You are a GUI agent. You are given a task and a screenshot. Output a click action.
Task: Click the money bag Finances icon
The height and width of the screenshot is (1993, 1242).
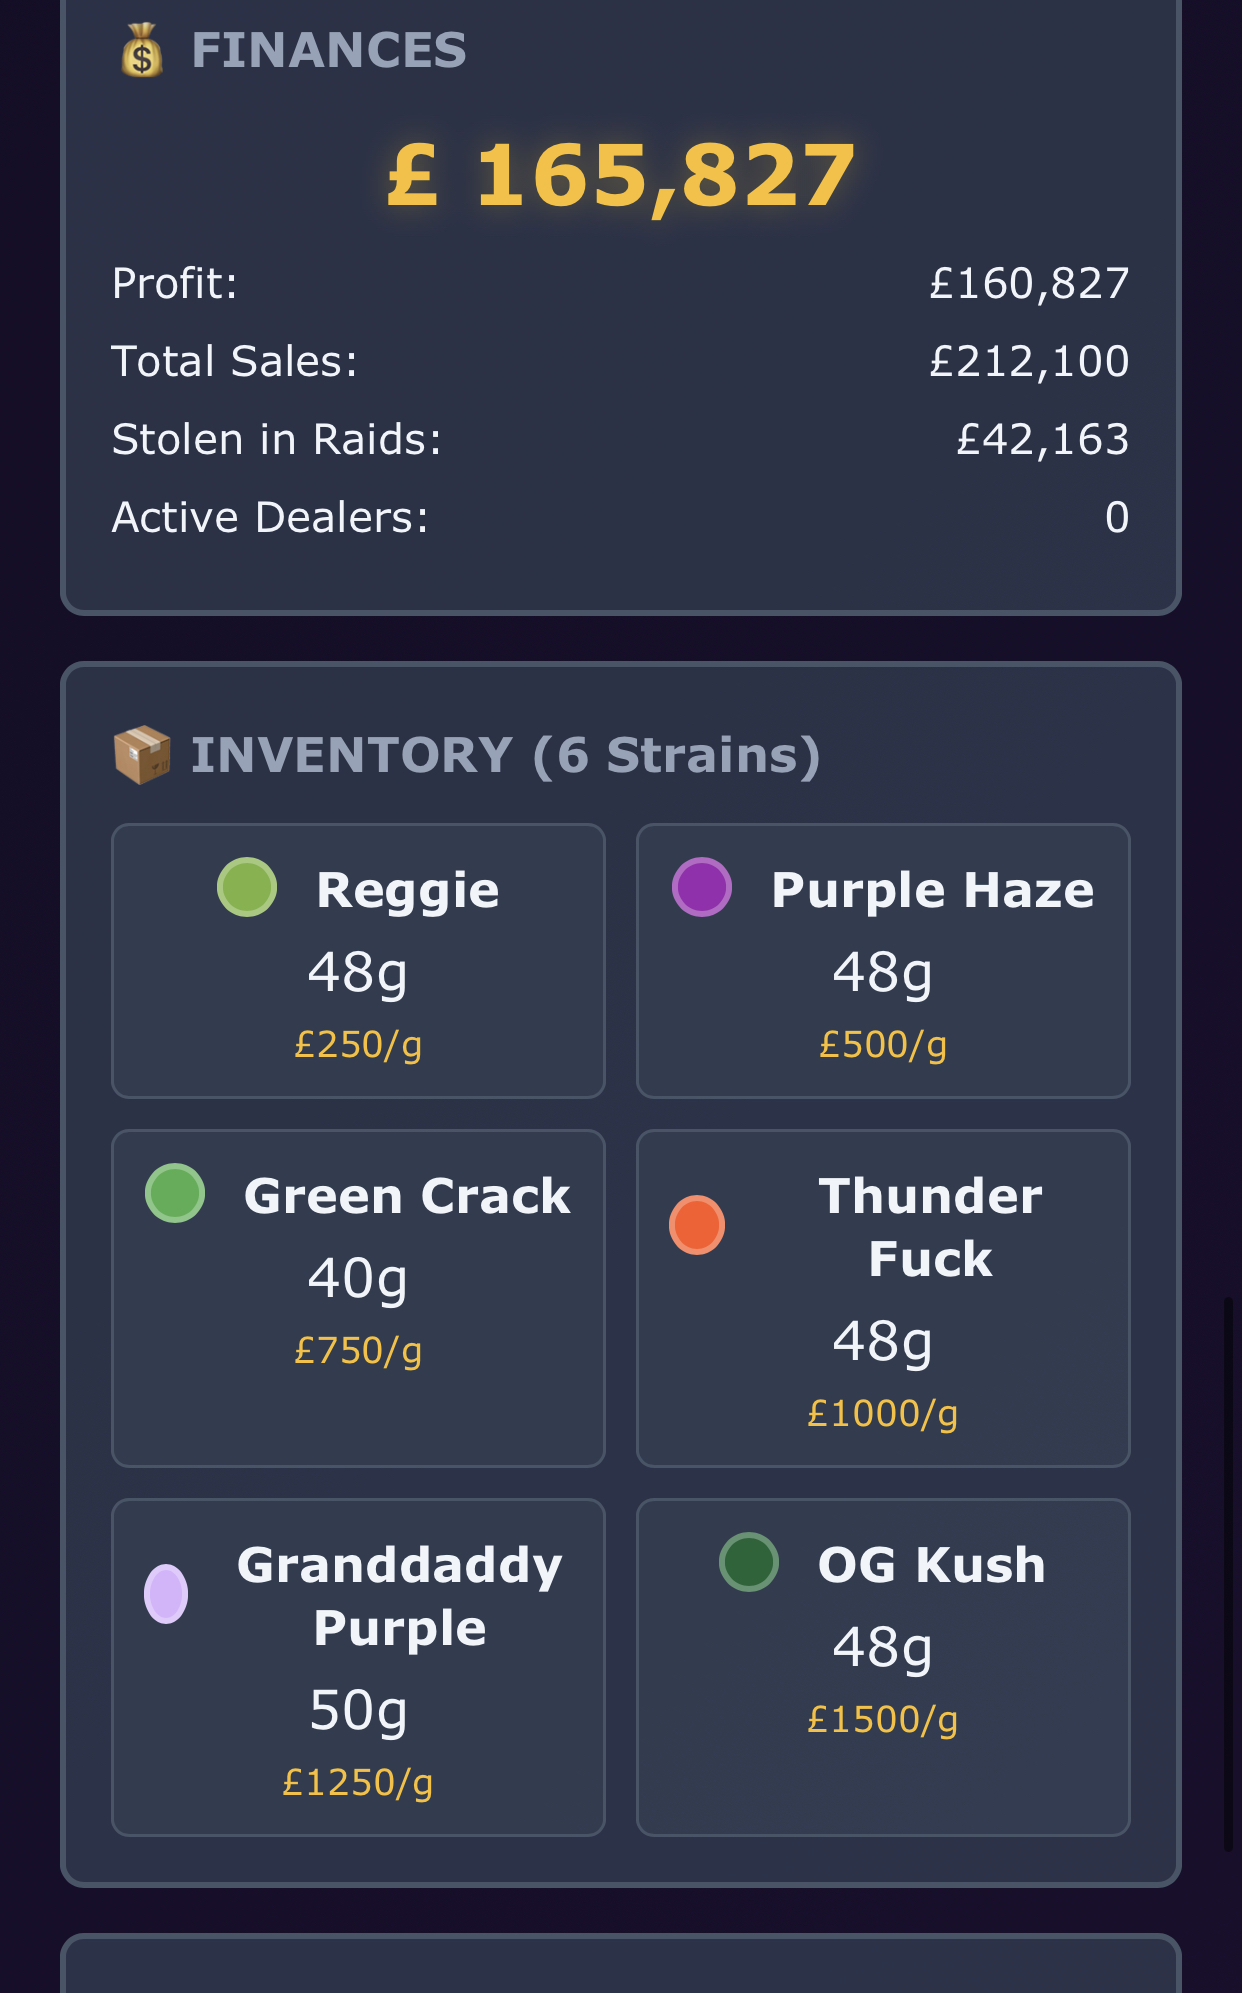pyautogui.click(x=142, y=50)
